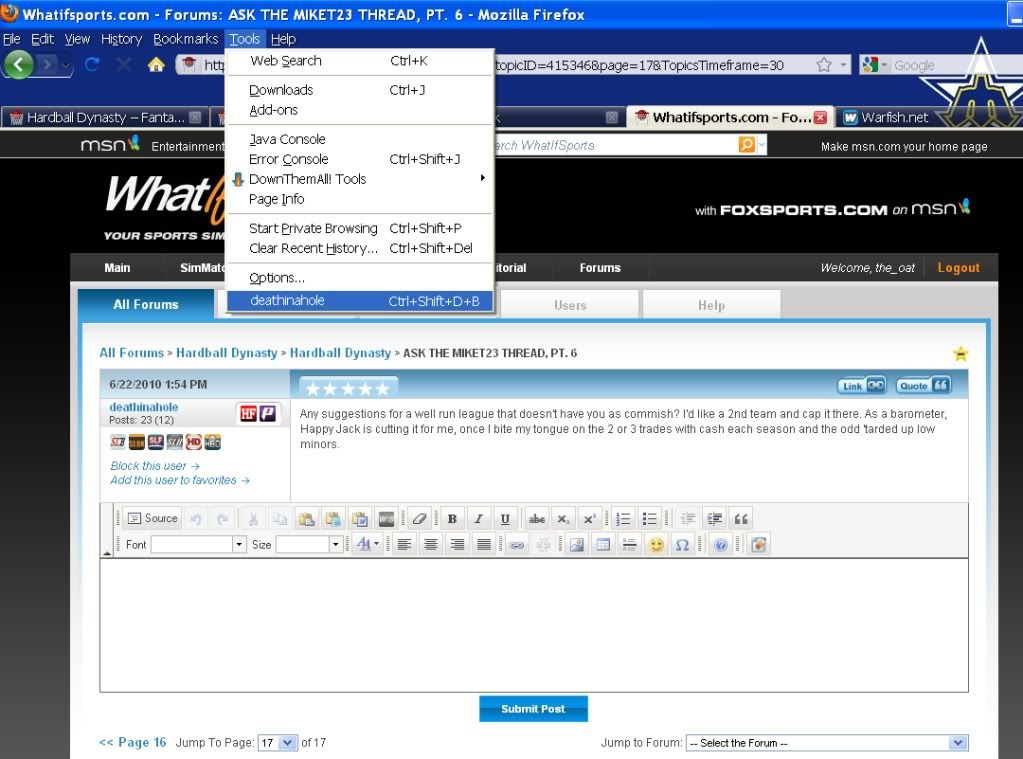Image resolution: width=1023 pixels, height=759 pixels.
Task: Click inside the post message text area
Action: (533, 624)
